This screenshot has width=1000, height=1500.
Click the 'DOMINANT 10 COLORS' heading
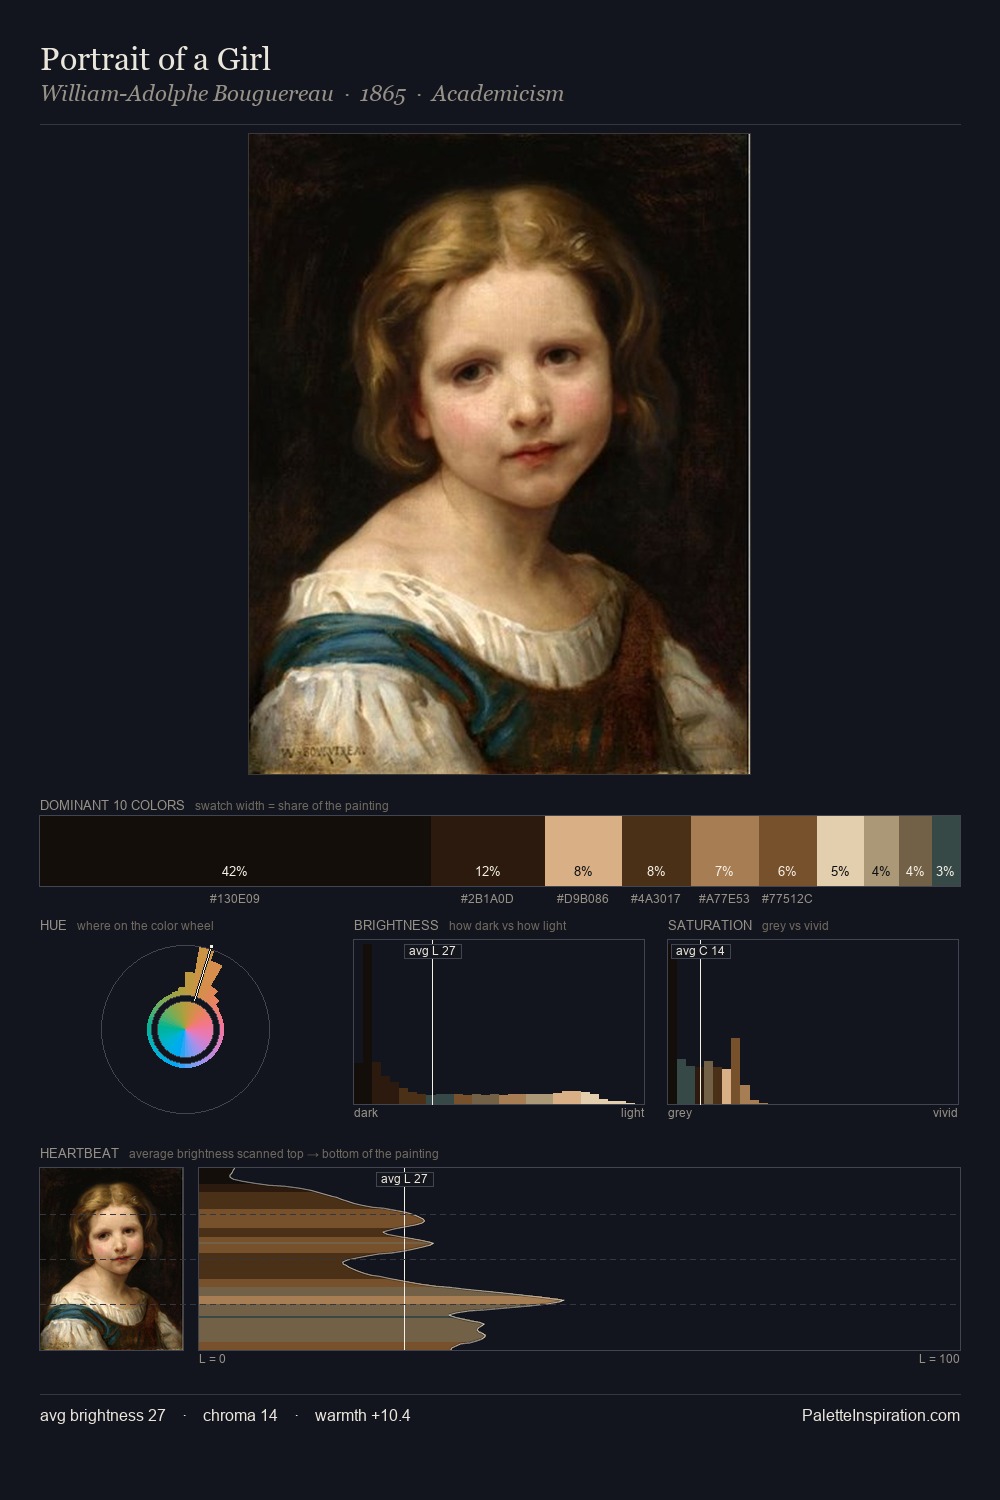pos(112,805)
